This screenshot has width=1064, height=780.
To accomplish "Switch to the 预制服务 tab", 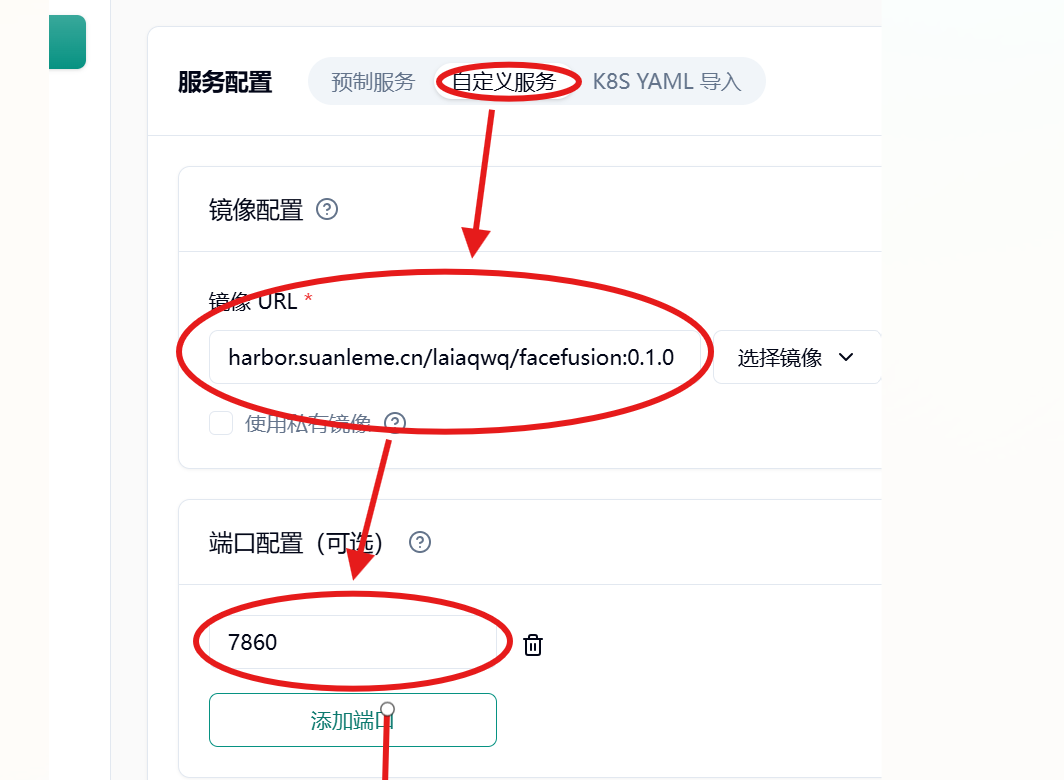I will pyautogui.click(x=373, y=81).
